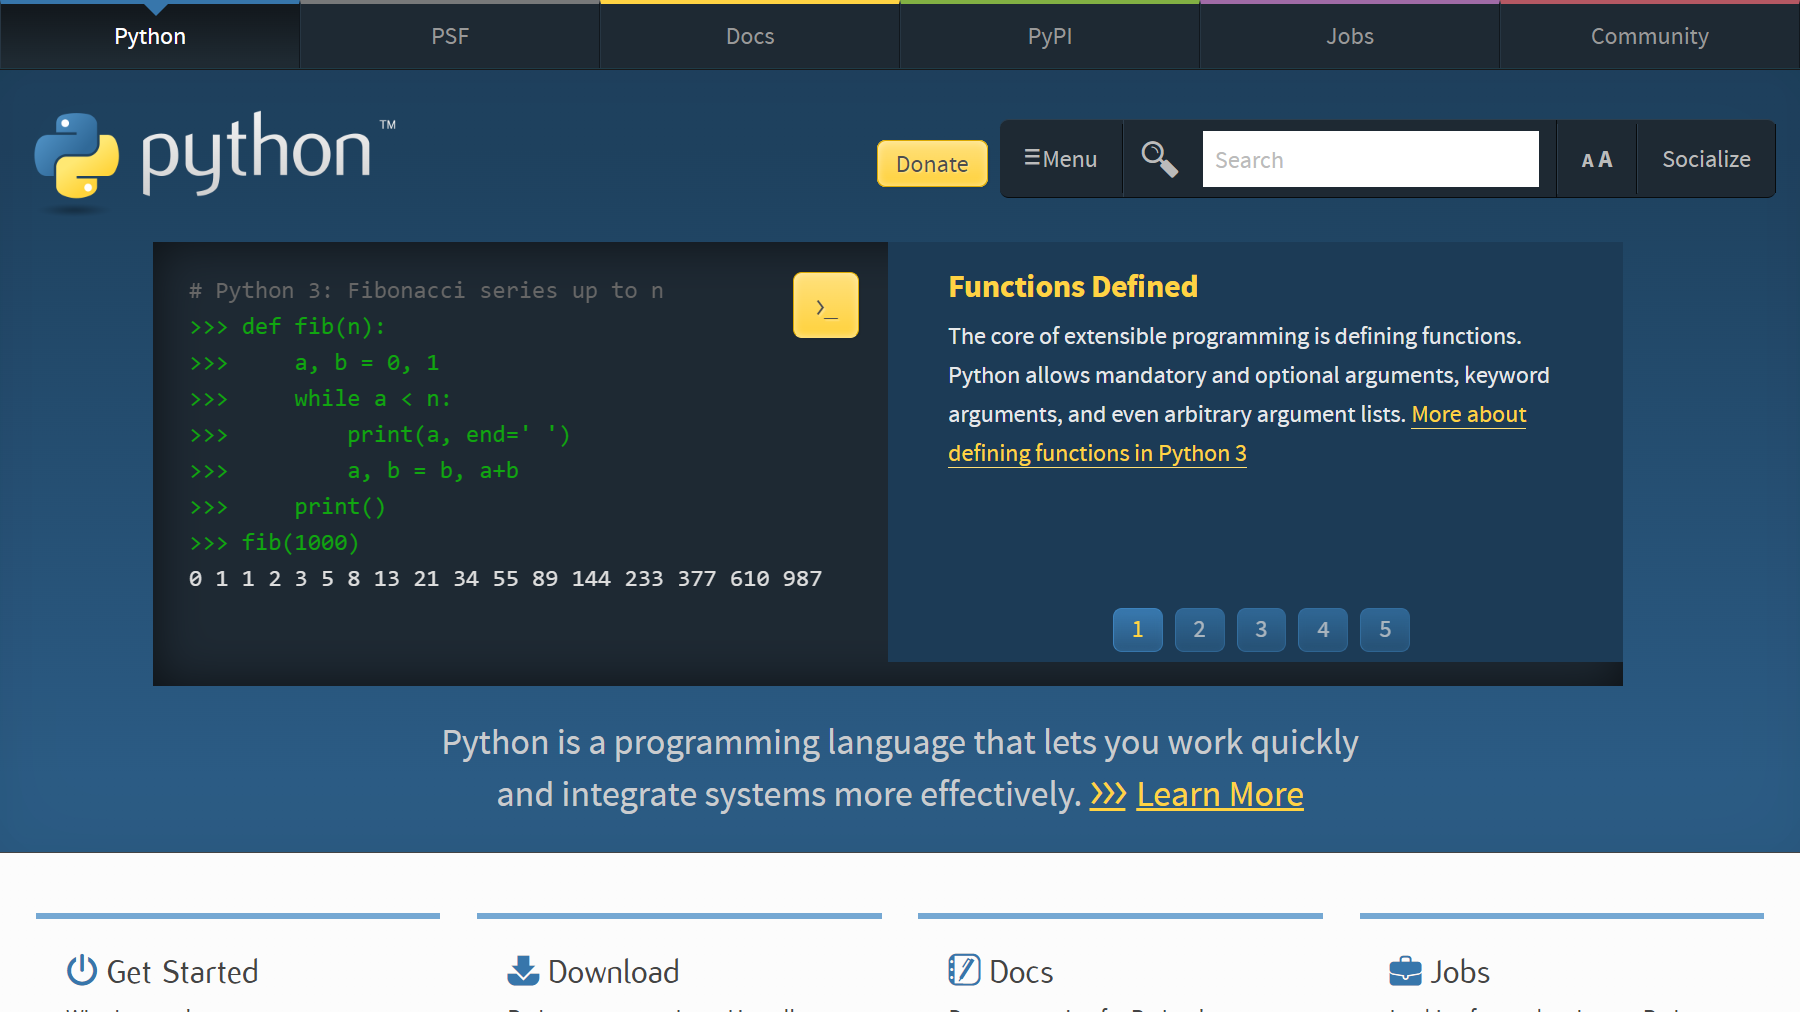Select carousel slide 3
The image size is (1800, 1012).
click(1261, 630)
